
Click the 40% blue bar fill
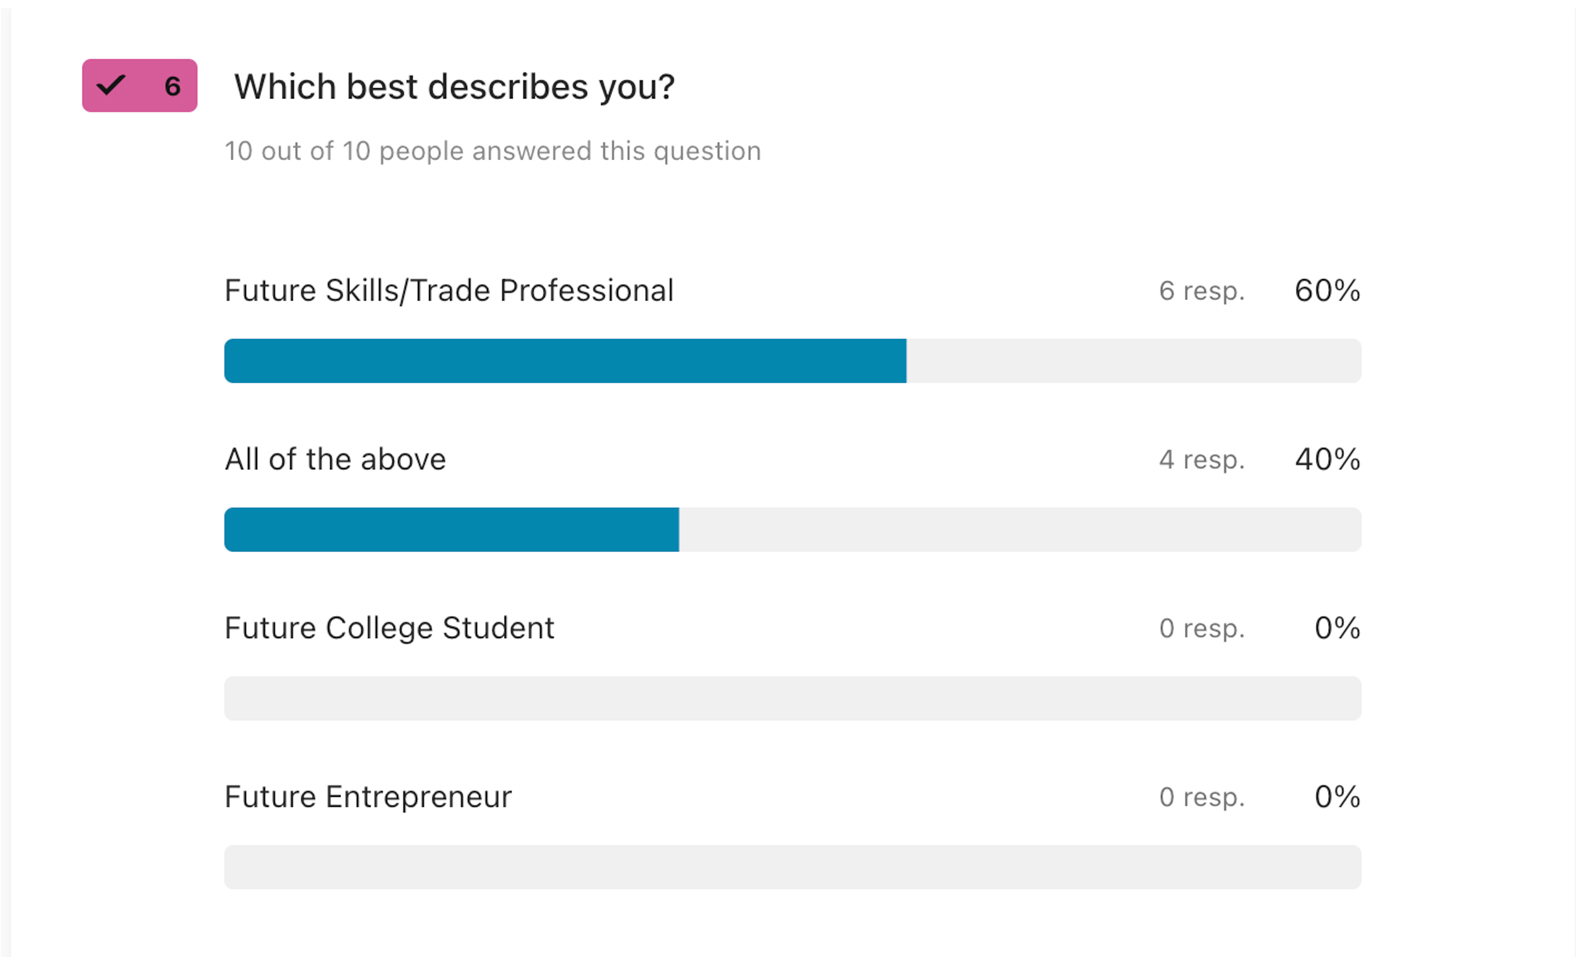(451, 530)
